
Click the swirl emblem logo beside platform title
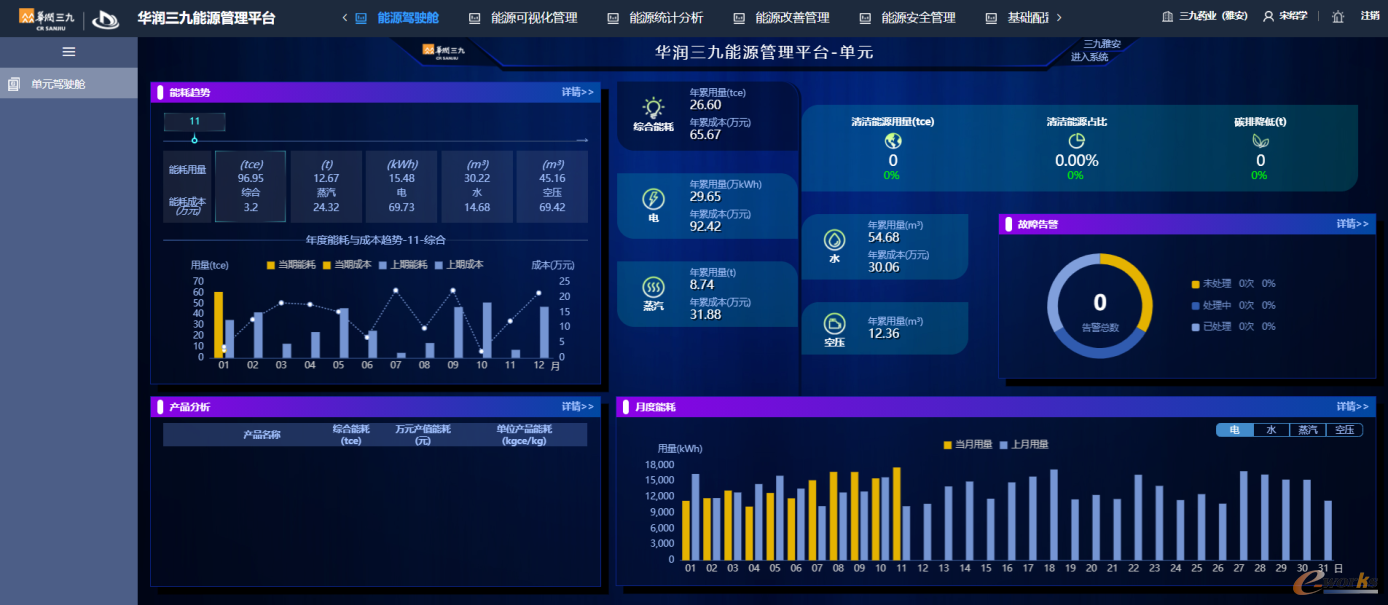[x=108, y=19]
